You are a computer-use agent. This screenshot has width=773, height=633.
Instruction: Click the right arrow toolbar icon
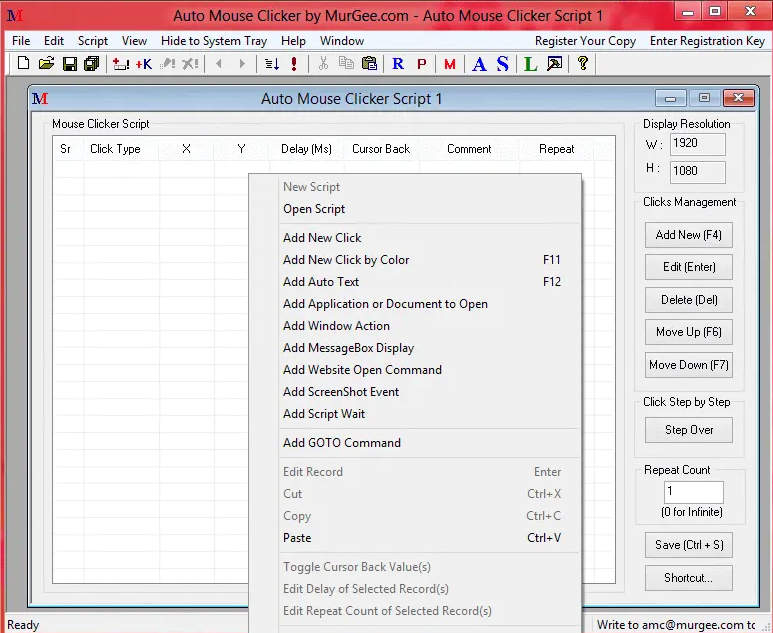click(242, 64)
